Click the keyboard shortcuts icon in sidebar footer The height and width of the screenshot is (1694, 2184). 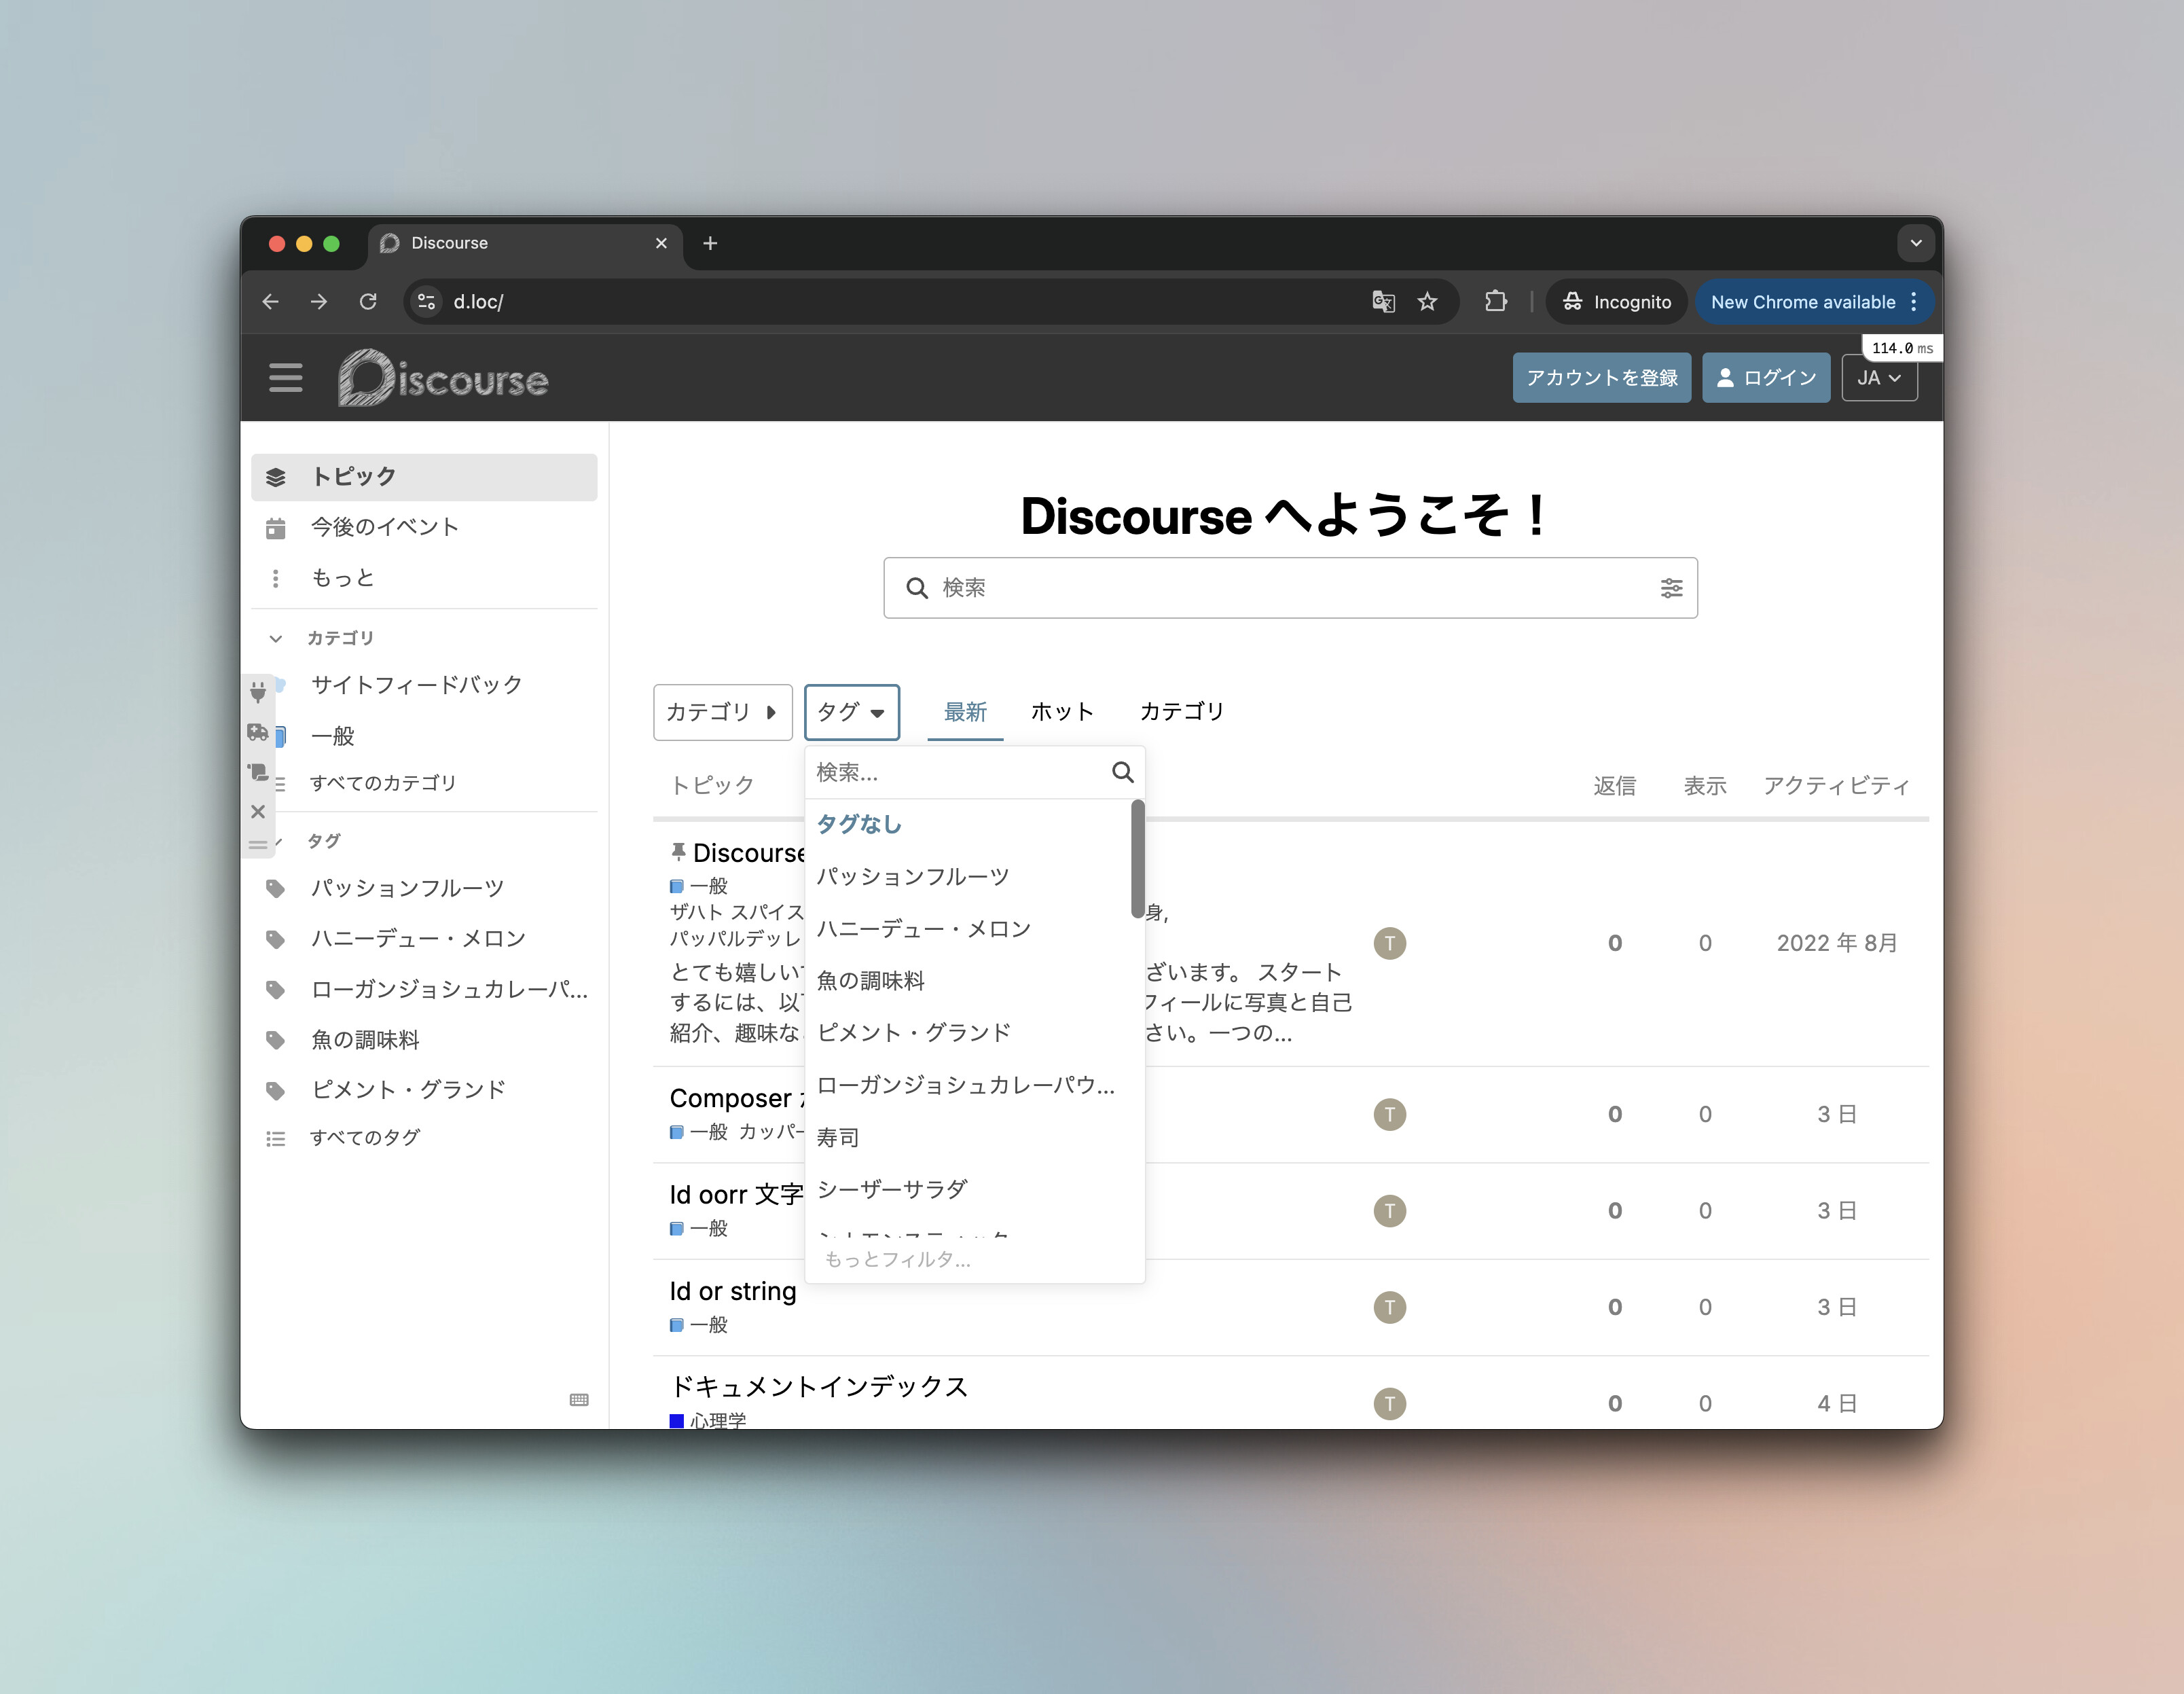[579, 1399]
